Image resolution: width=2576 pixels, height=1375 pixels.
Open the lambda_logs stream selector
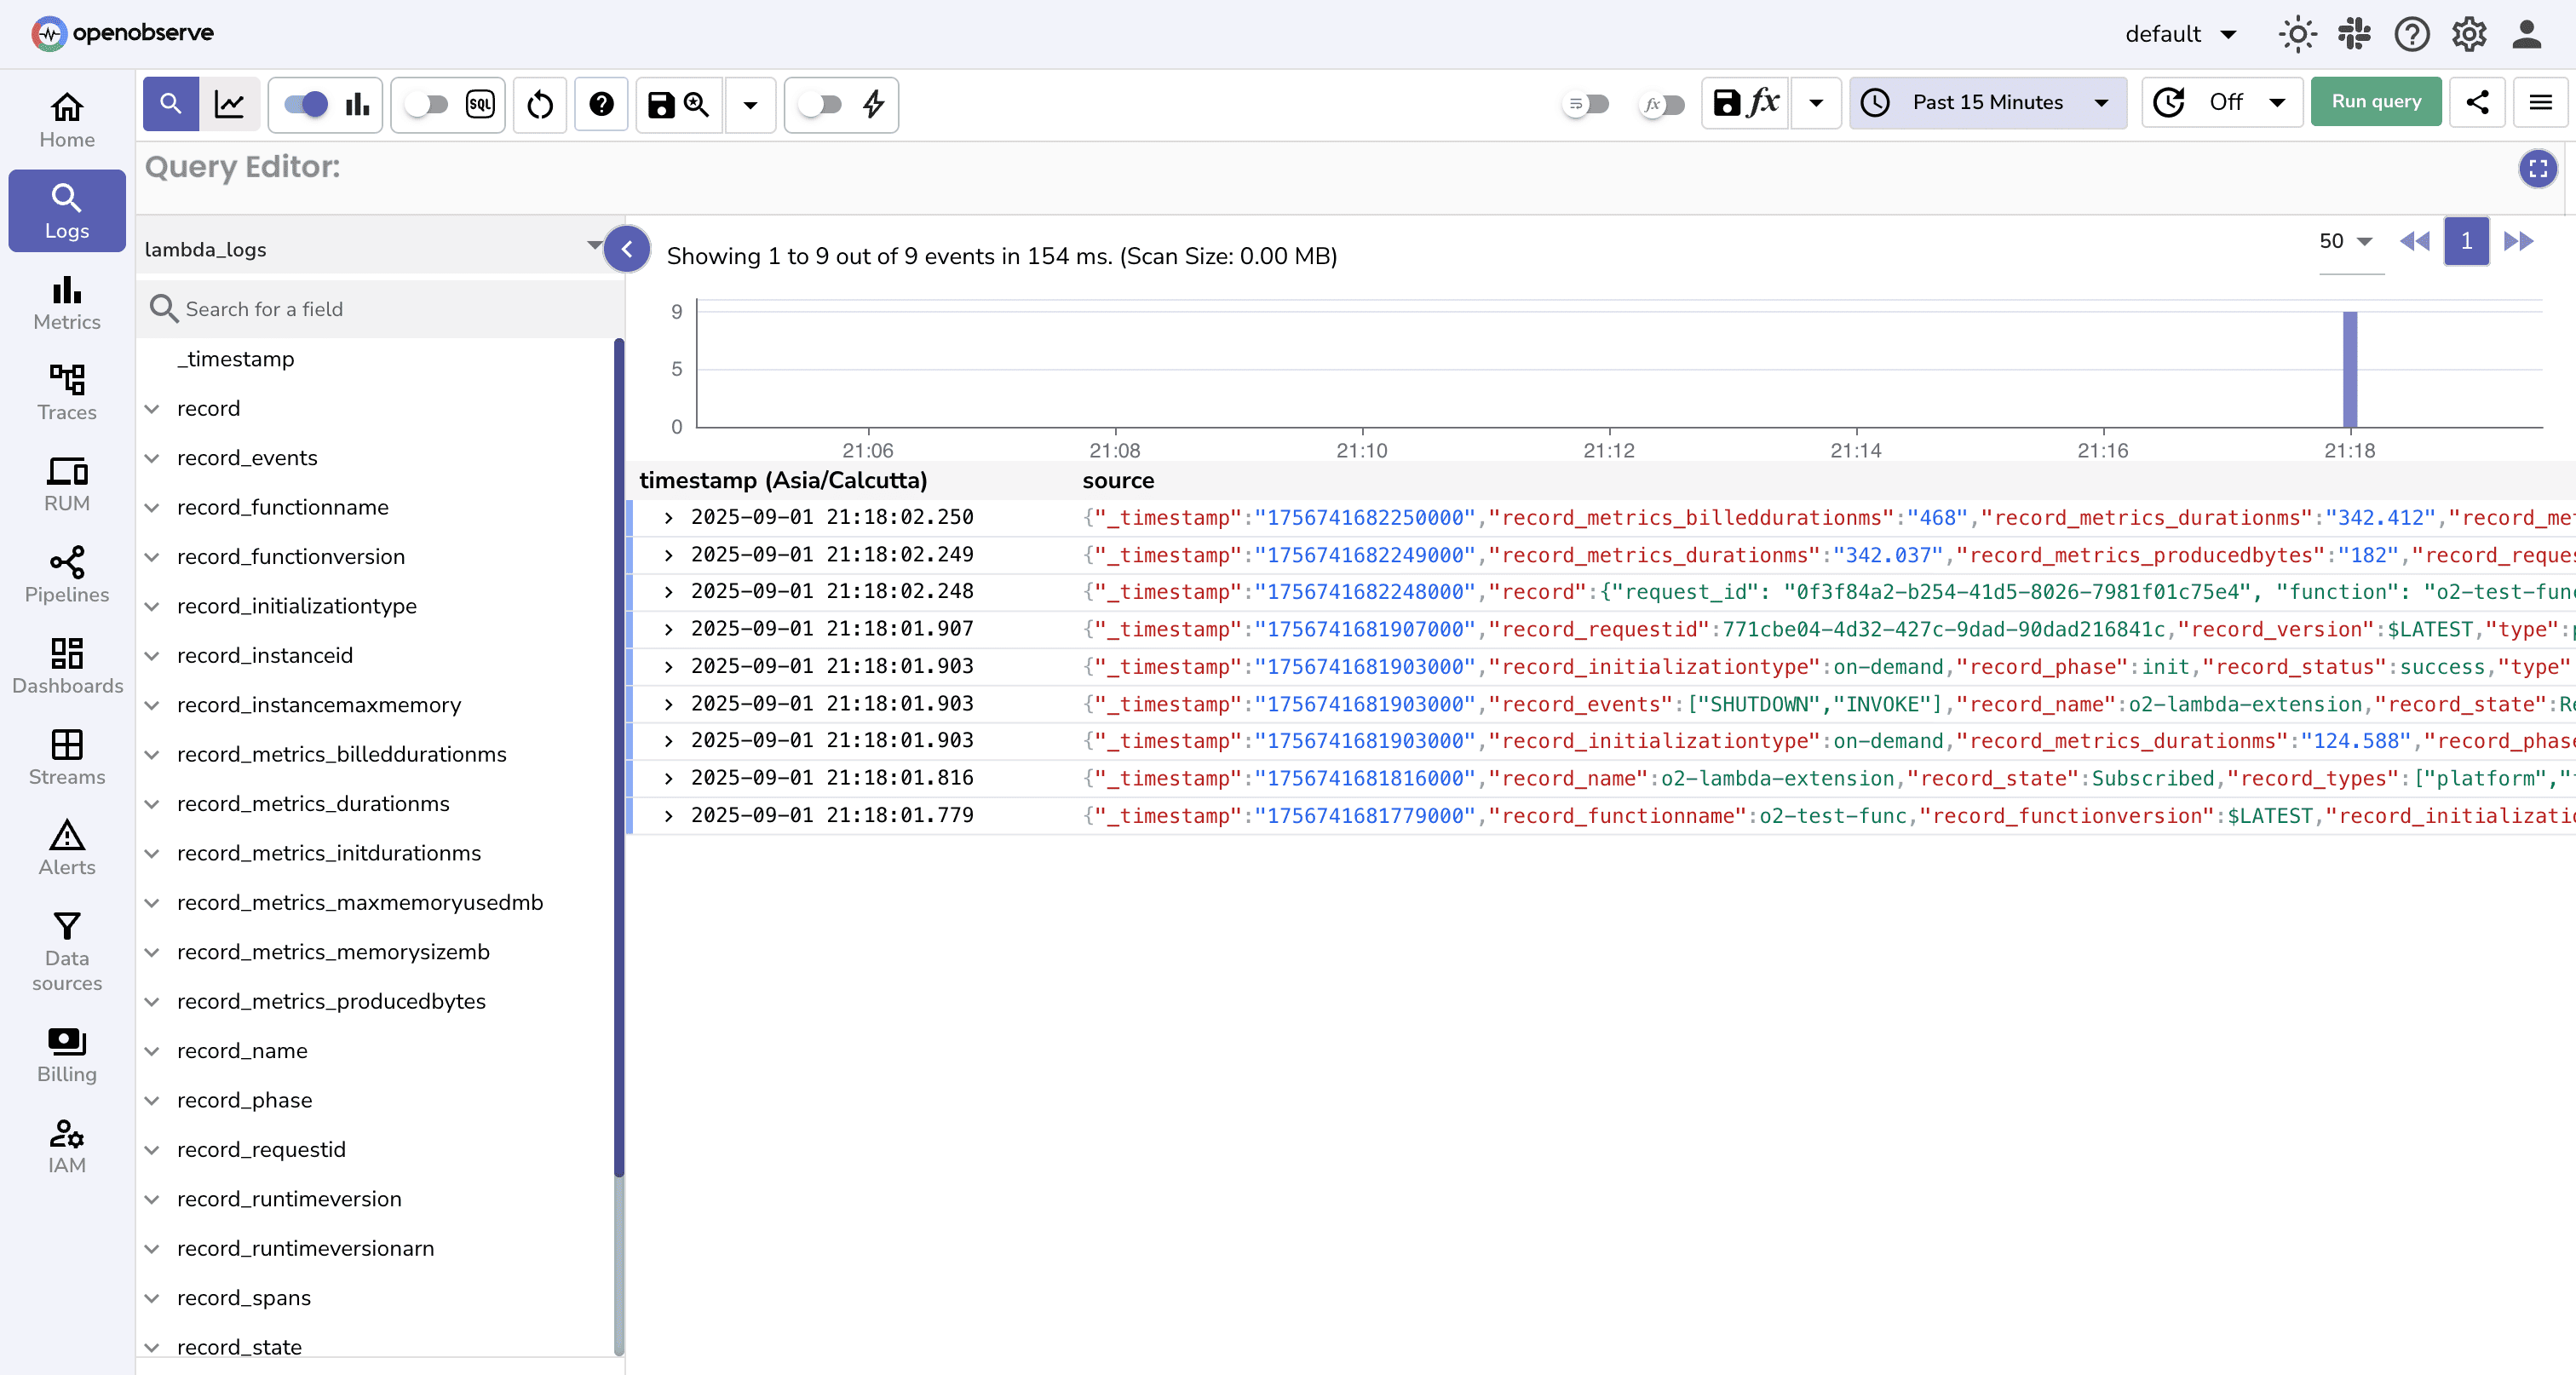[x=370, y=249]
